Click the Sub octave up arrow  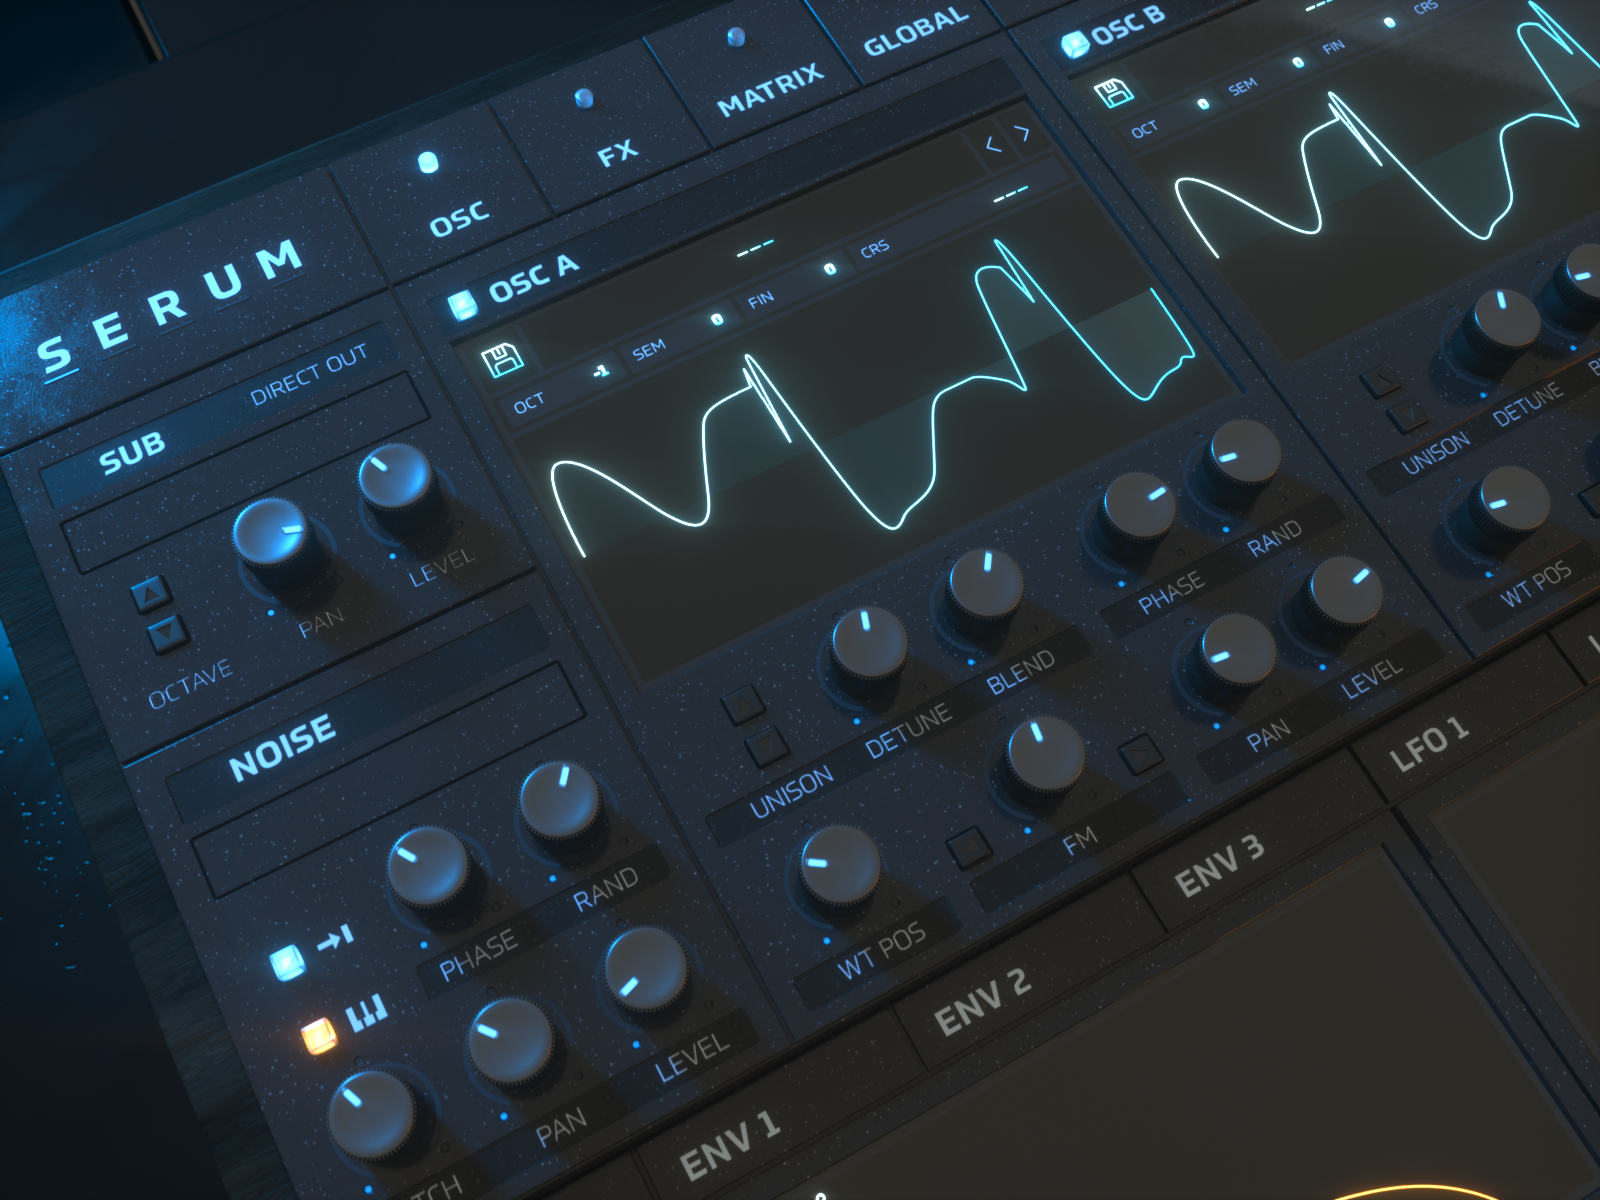click(x=151, y=594)
